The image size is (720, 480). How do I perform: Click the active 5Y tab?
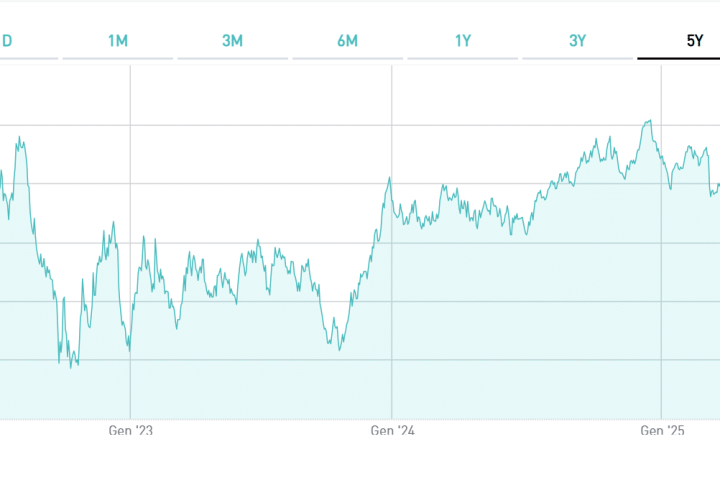point(693,41)
